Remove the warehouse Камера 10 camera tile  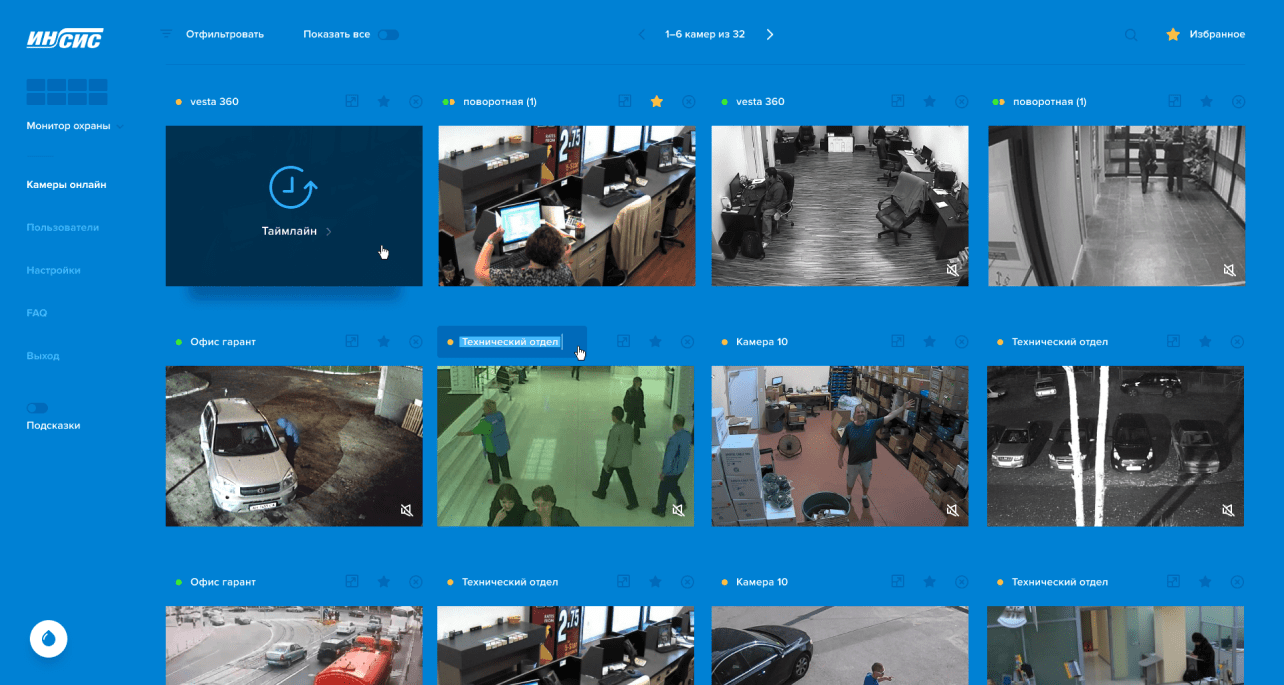point(962,342)
